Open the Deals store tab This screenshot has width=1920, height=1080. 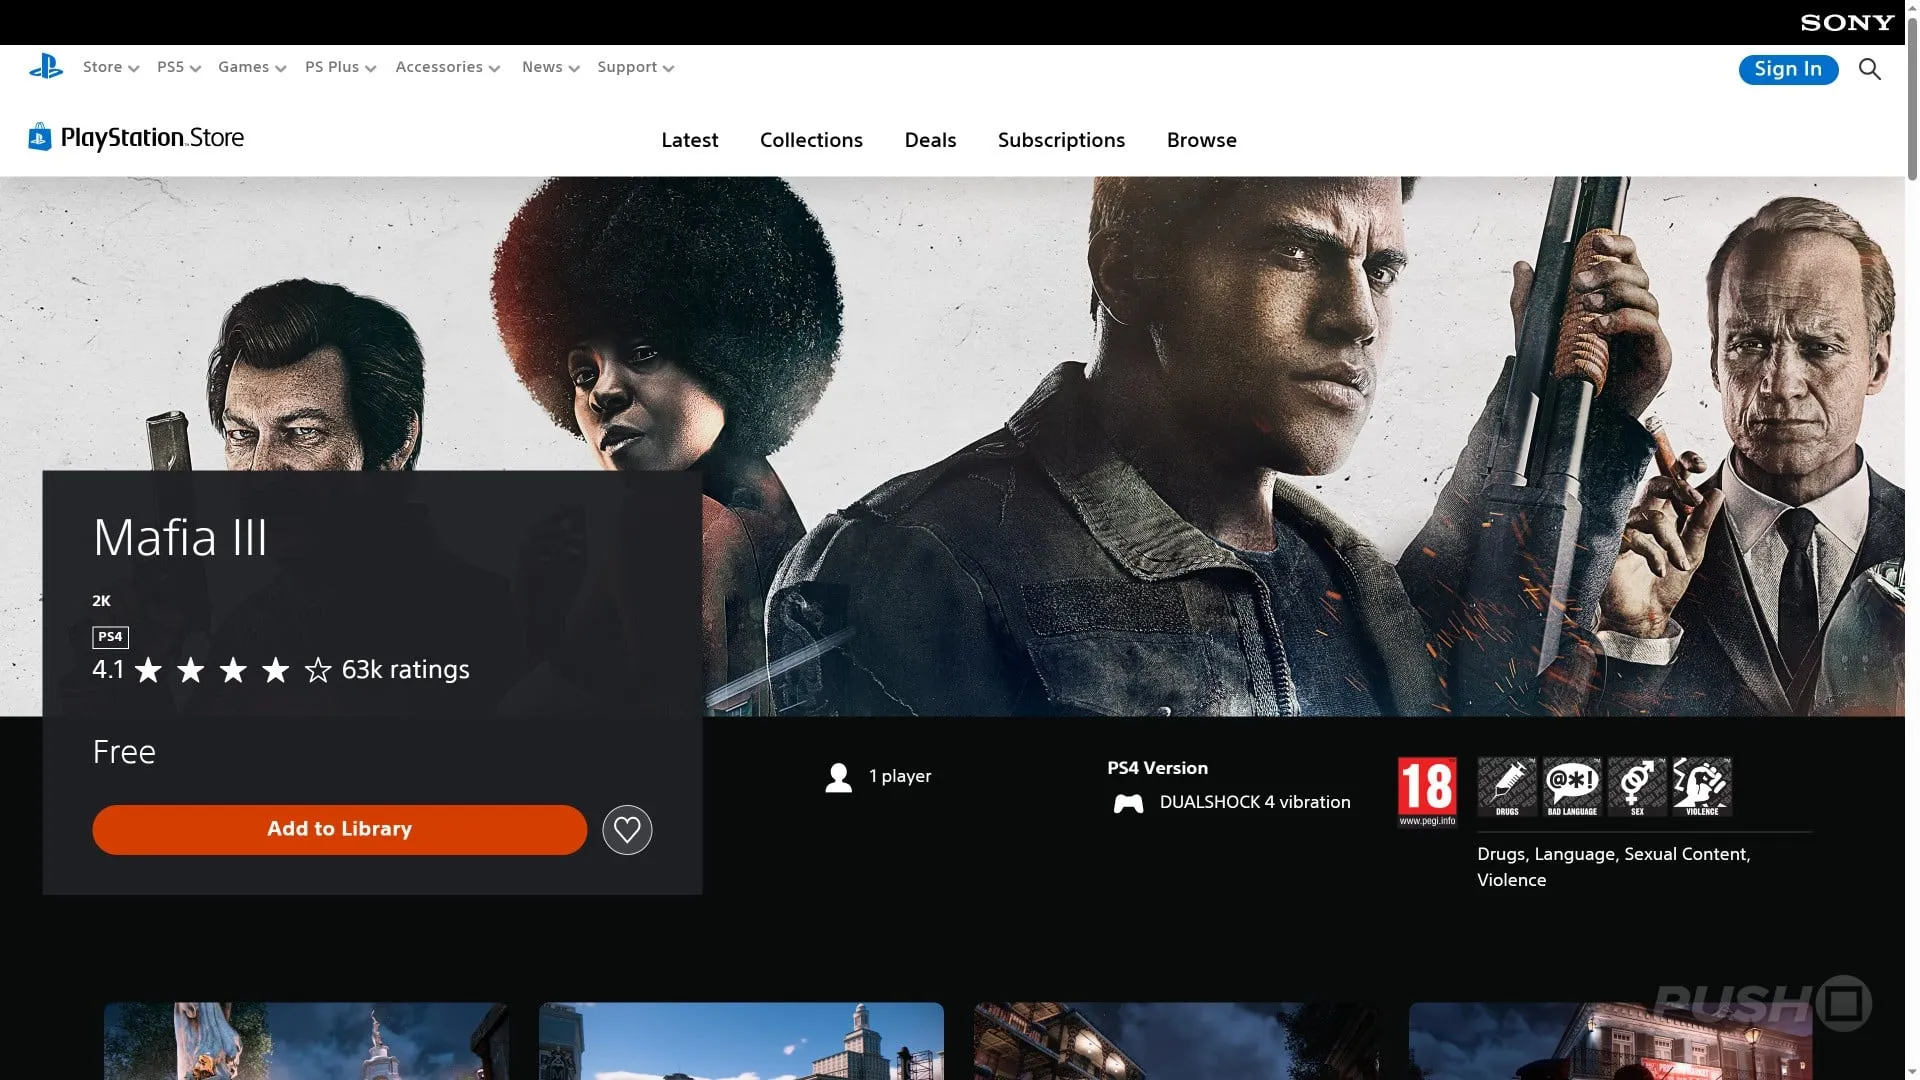[x=930, y=140]
